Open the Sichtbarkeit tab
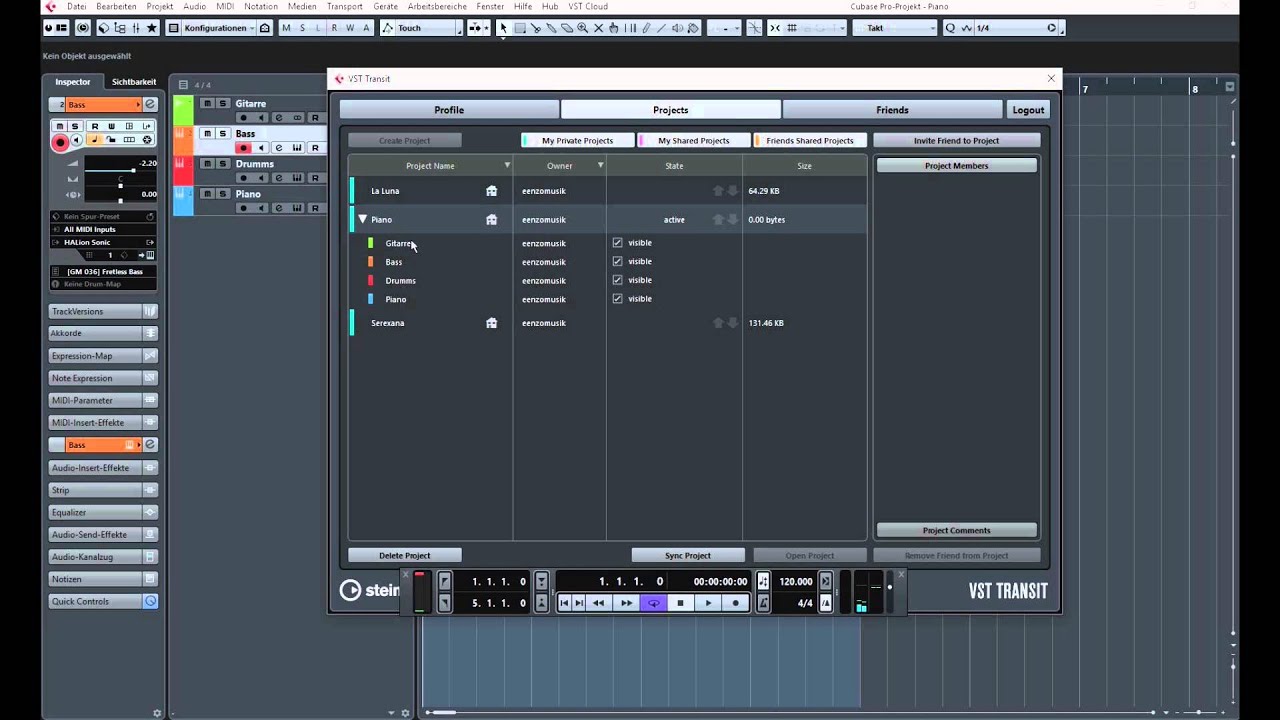 pyautogui.click(x=134, y=82)
